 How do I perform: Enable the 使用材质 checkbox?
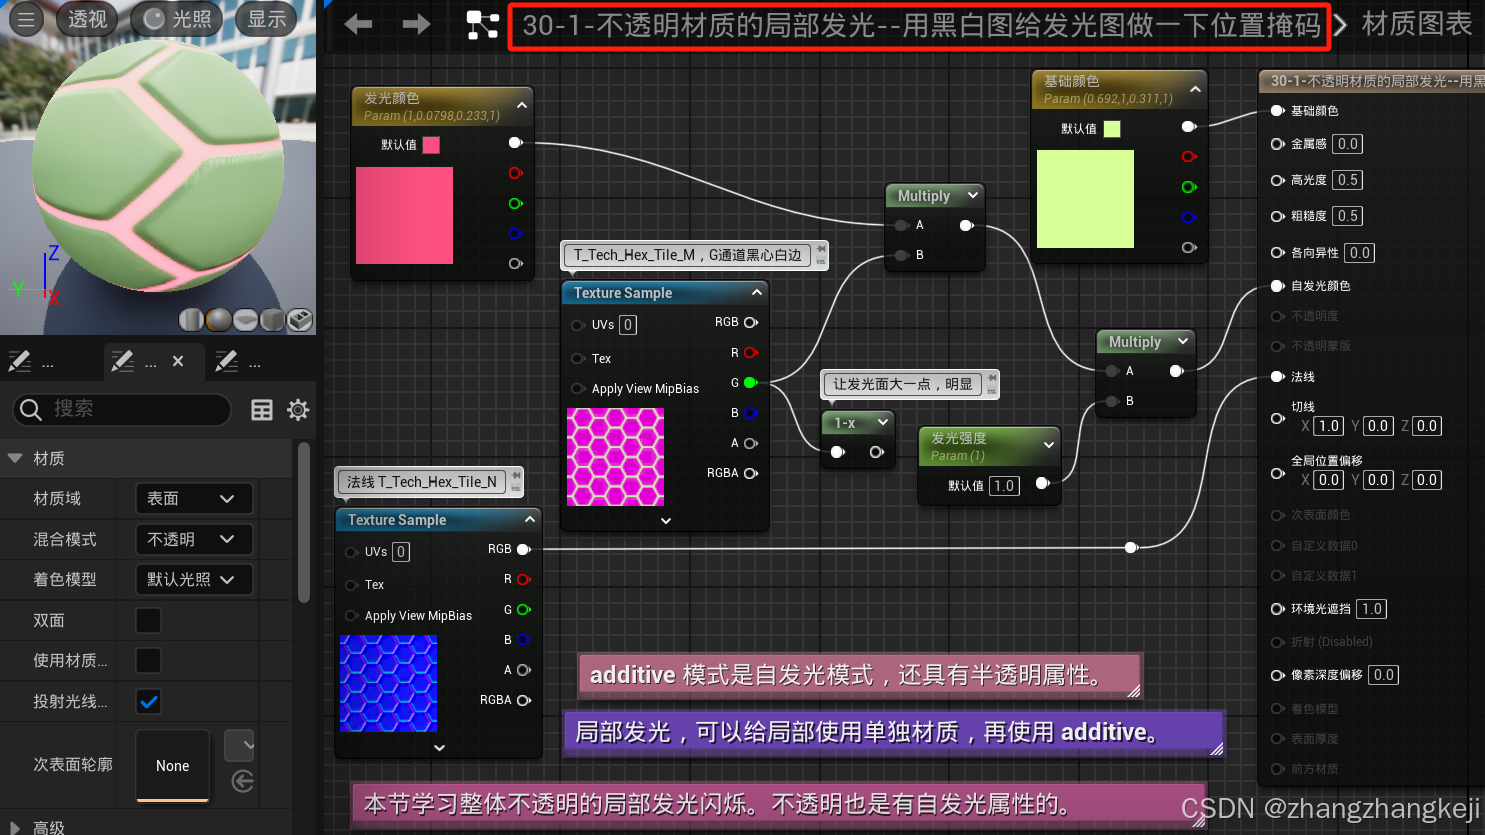[147, 661]
